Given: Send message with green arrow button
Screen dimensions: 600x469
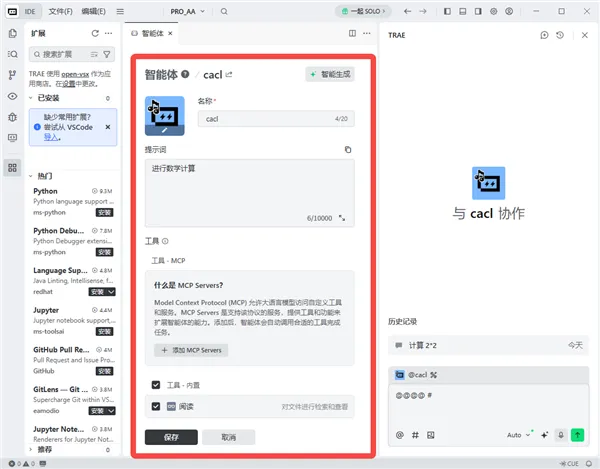Looking at the screenshot, I should 577,435.
